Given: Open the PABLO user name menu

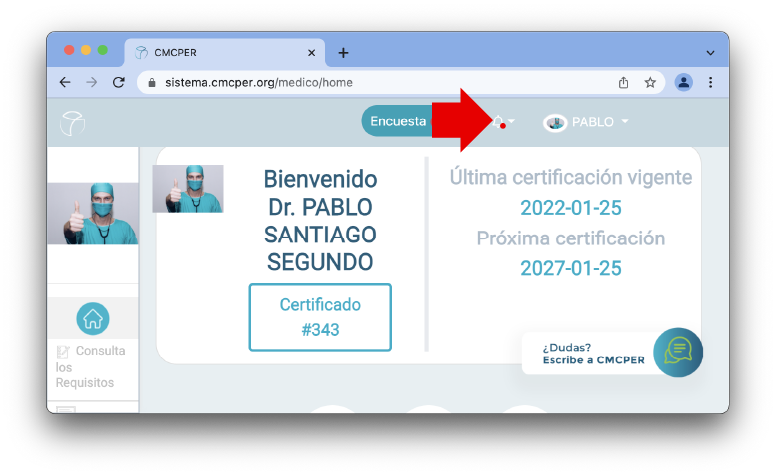Looking at the screenshot, I should click(593, 122).
